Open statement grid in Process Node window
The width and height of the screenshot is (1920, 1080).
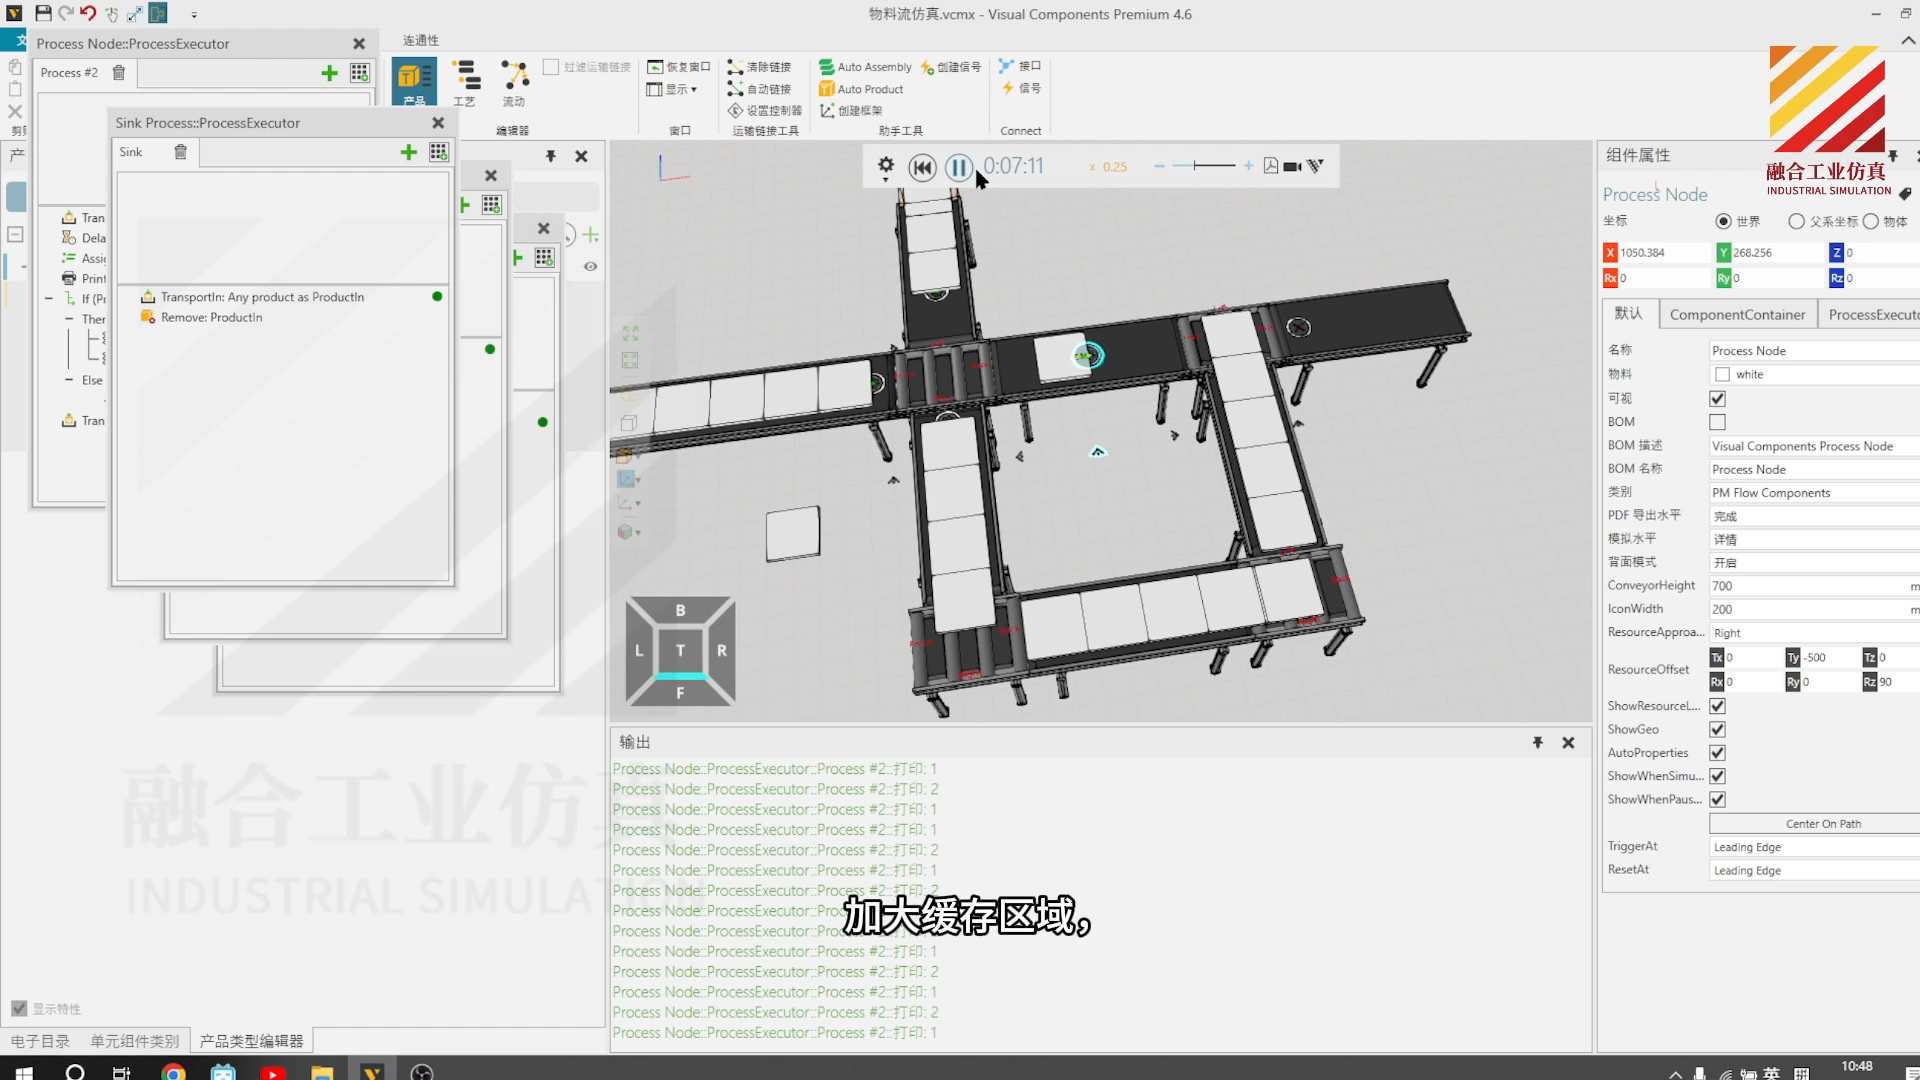359,73
